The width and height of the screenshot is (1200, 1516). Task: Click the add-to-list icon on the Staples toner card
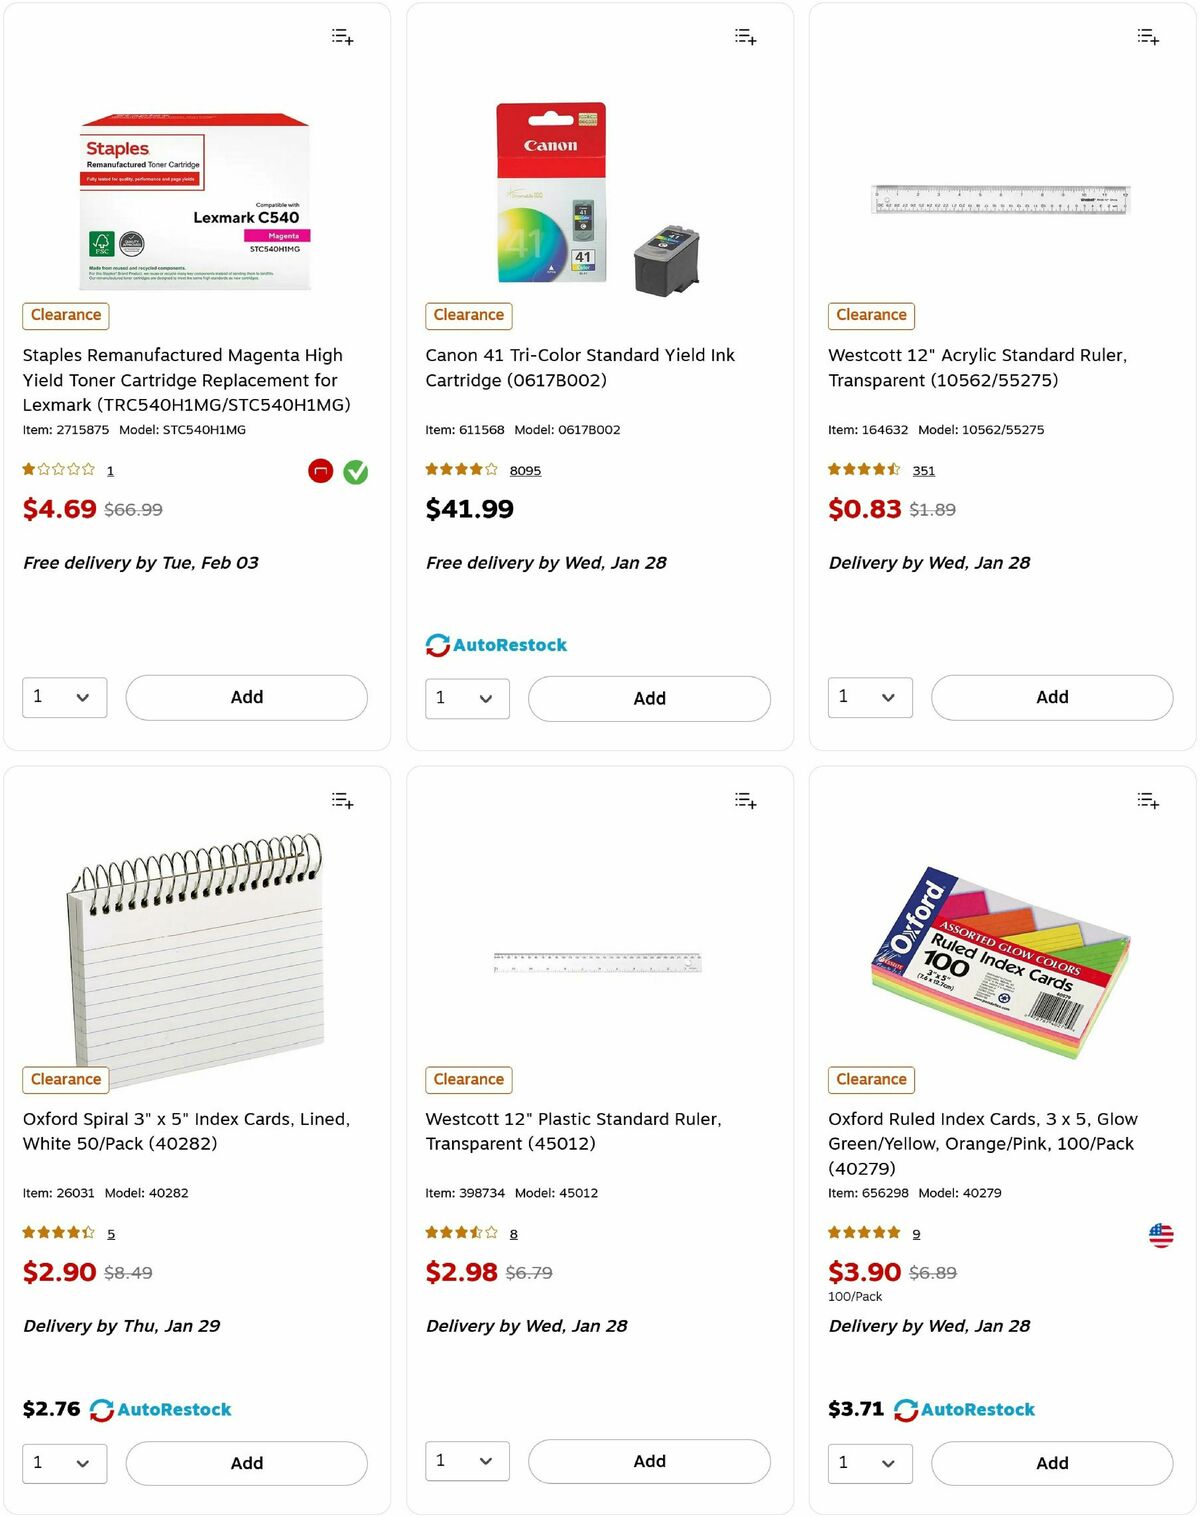coord(341,36)
